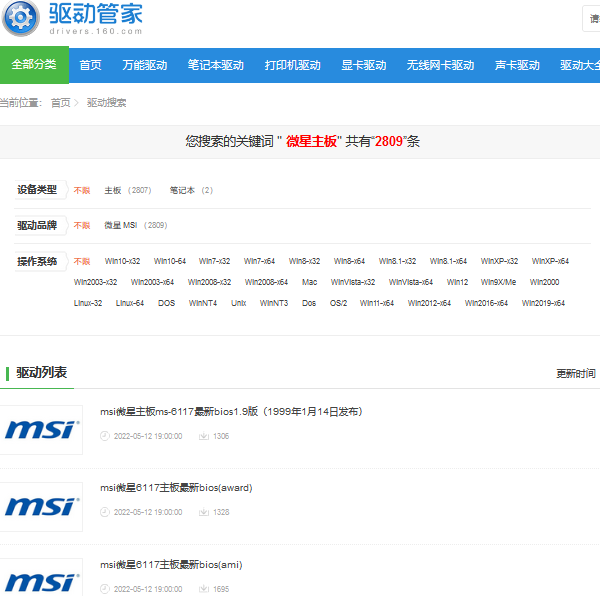The image size is (600, 596).
Task: Select 不限 in 驱动品牌 filter
Action: 82,225
